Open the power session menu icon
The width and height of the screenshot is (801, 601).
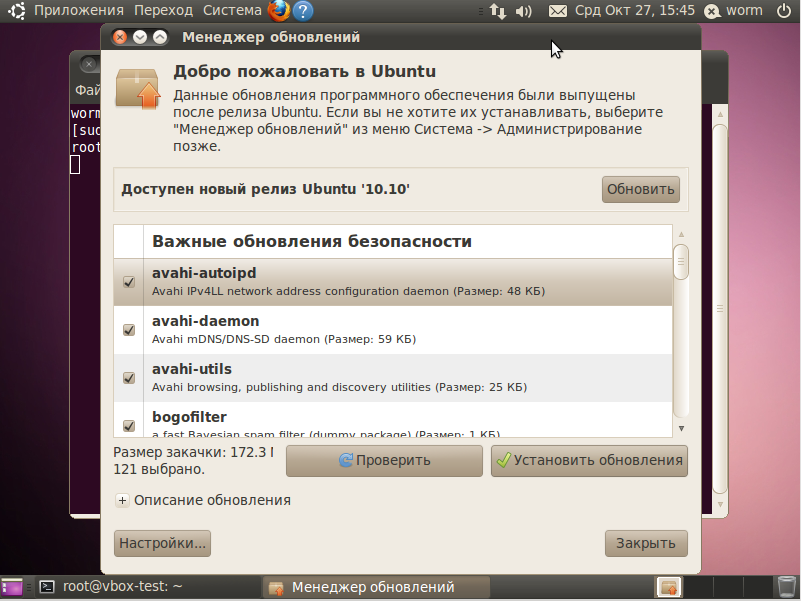(x=784, y=11)
